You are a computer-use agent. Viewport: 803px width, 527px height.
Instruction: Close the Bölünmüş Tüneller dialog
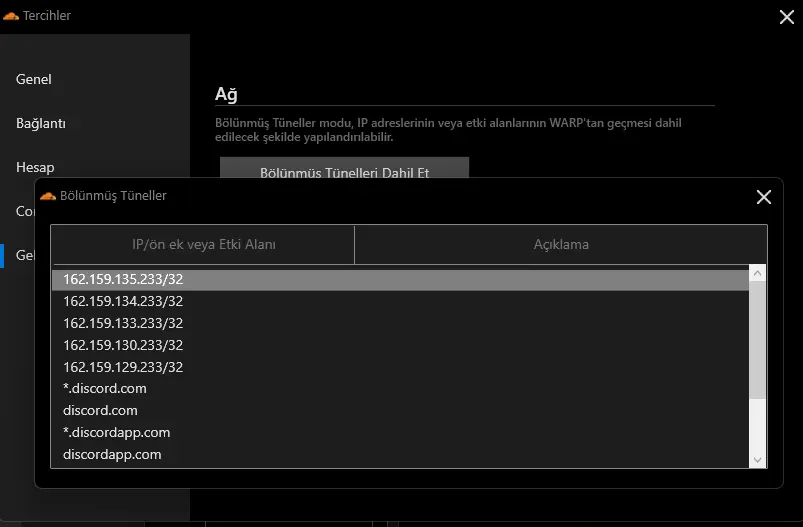click(x=764, y=197)
